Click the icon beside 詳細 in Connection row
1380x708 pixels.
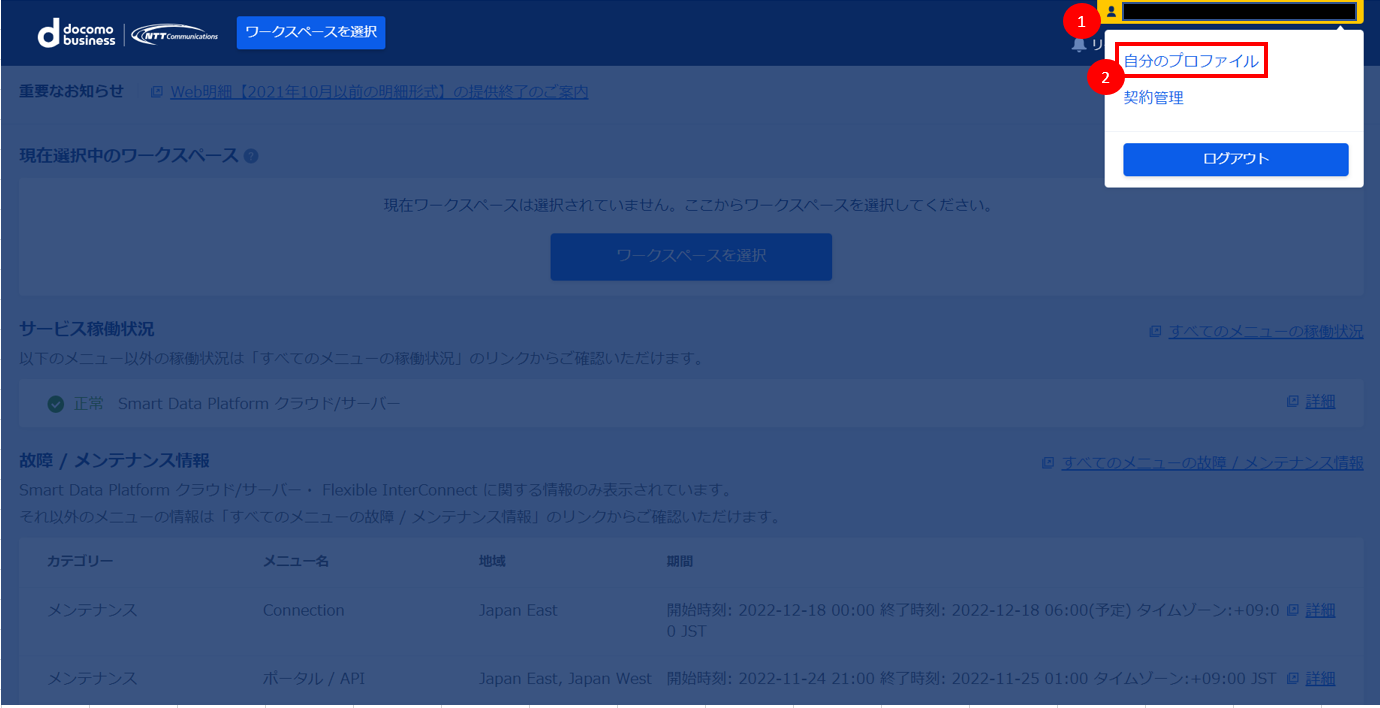pos(1293,610)
